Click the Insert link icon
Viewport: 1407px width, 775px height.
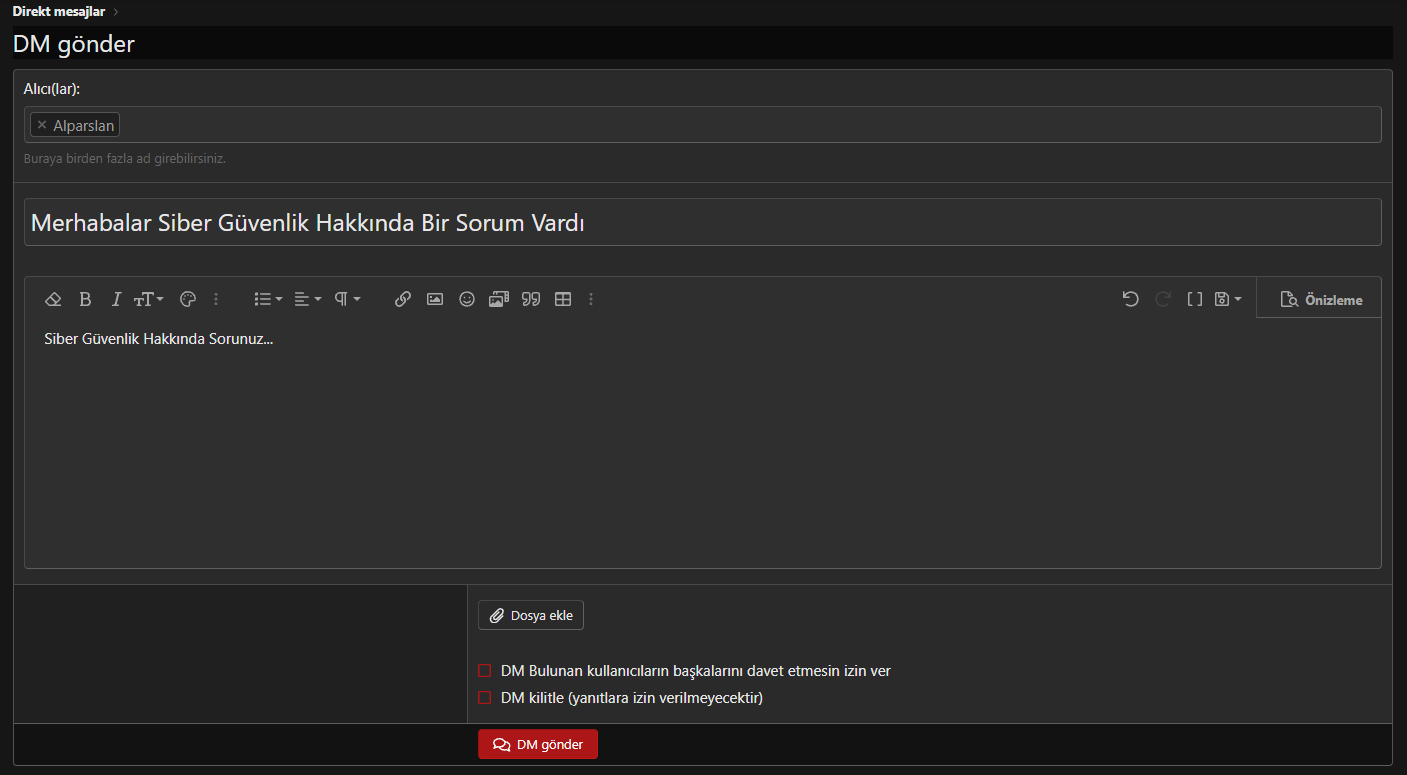coord(403,299)
